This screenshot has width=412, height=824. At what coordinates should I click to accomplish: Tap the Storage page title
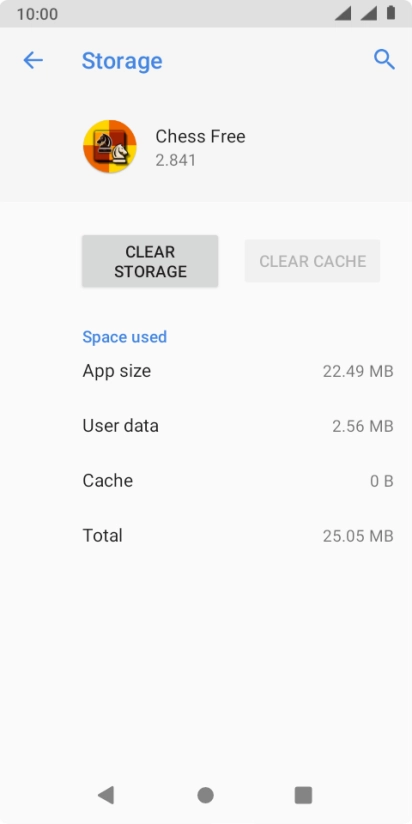point(122,61)
